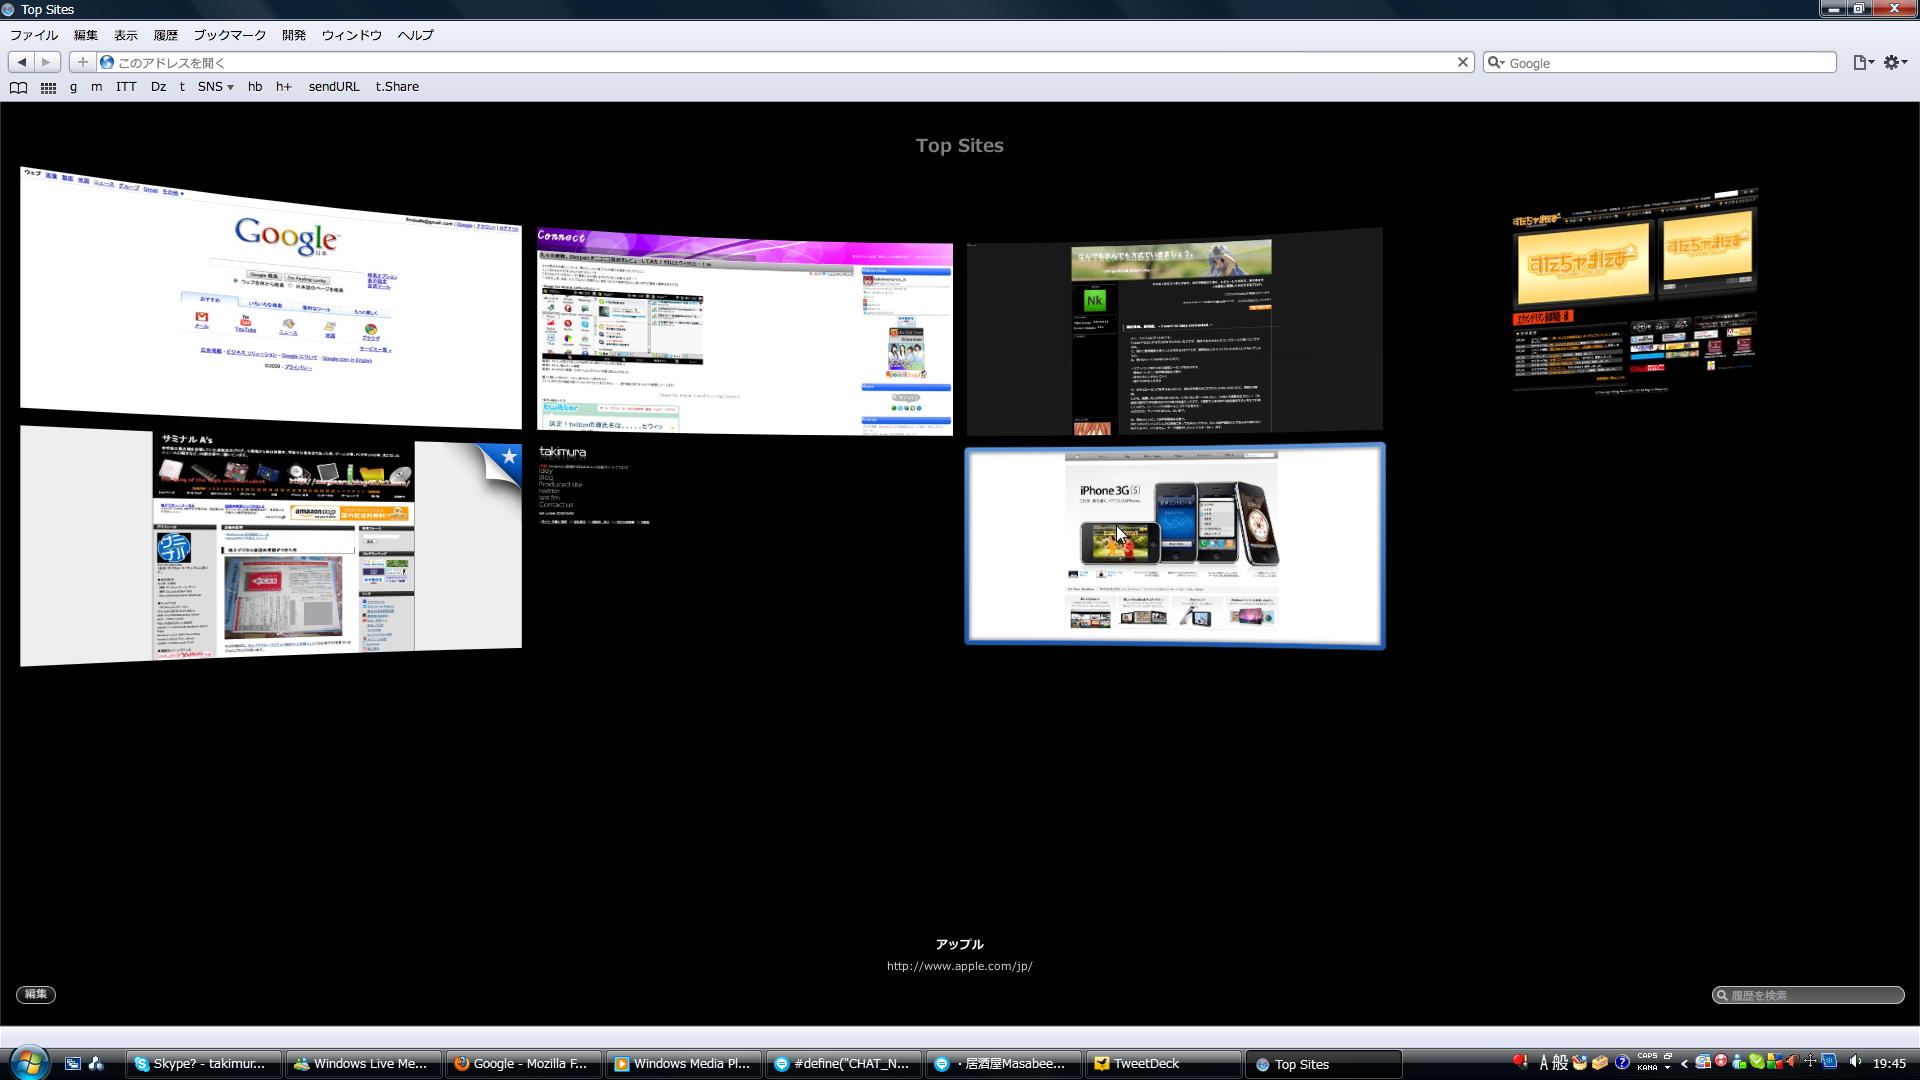Screen dimensions: 1920x1080
Task: Click the IME 'A' input mode indicator
Action: [1543, 1063]
